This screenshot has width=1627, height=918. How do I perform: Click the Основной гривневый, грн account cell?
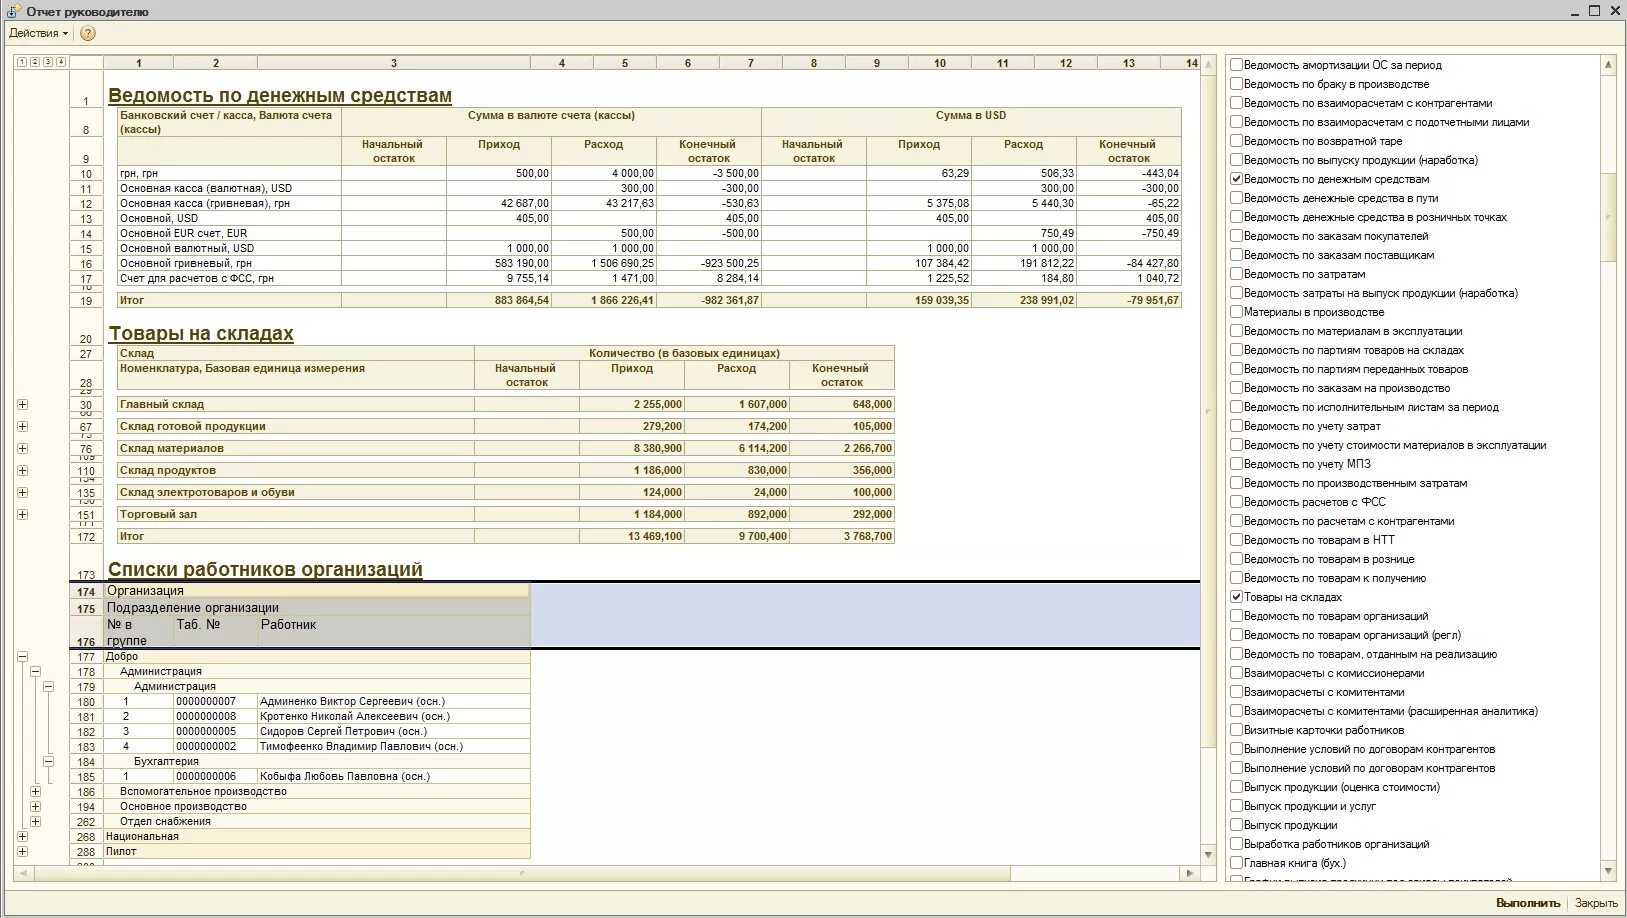click(229, 263)
